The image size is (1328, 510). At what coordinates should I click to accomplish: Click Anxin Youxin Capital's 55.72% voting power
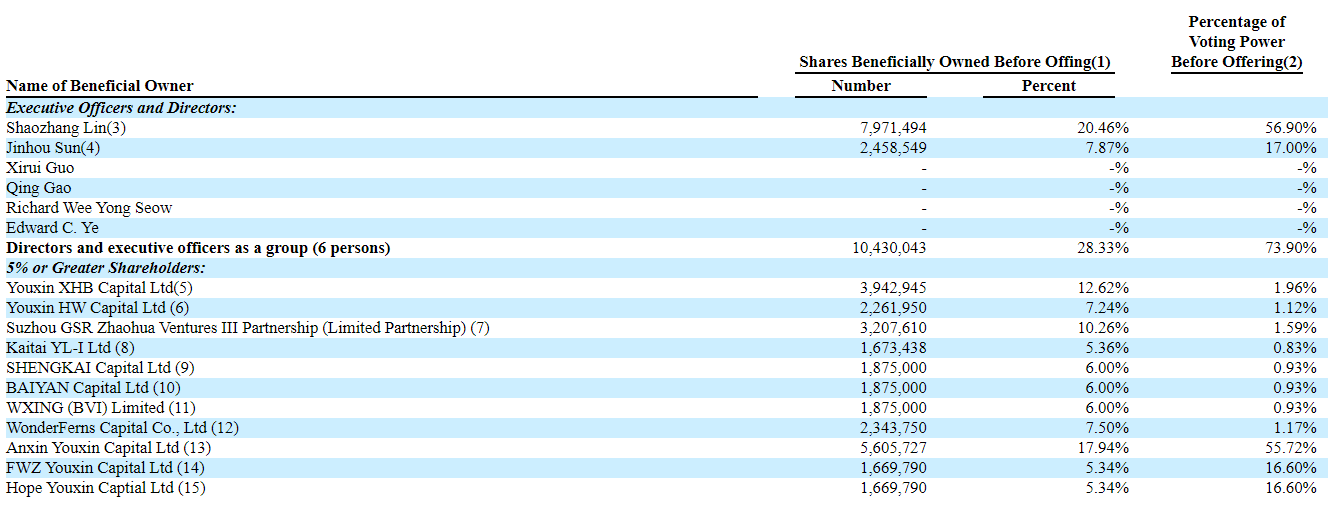click(x=1291, y=448)
